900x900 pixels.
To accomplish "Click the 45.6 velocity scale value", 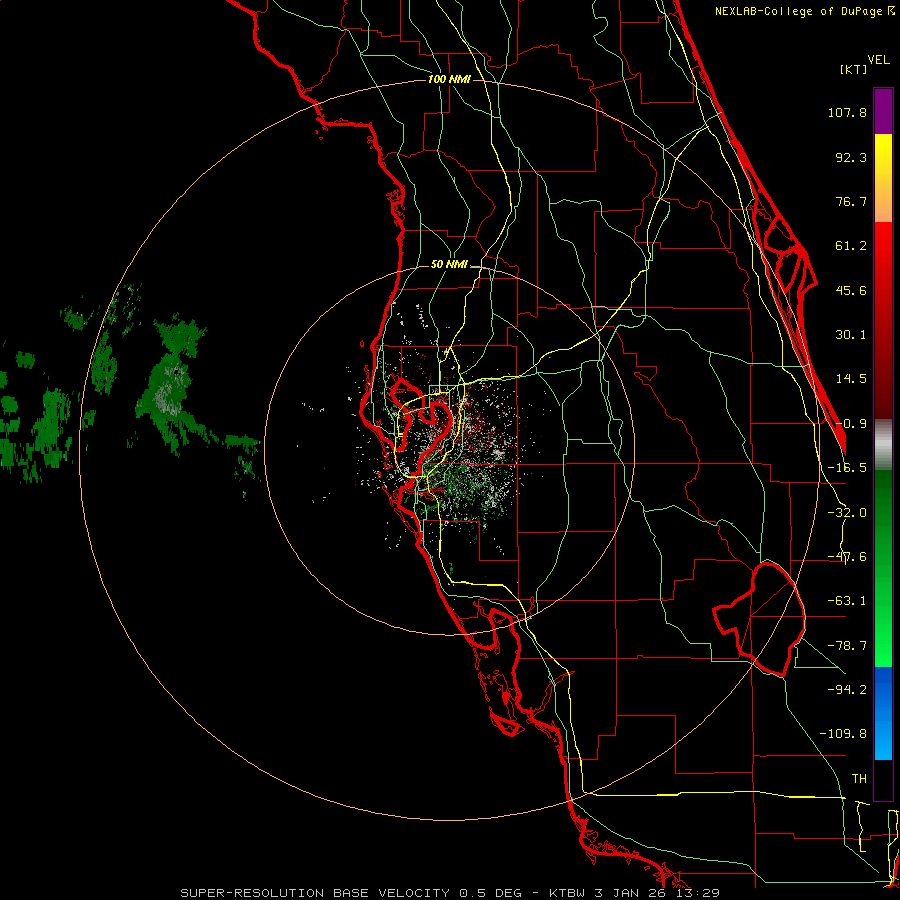I will (x=851, y=290).
